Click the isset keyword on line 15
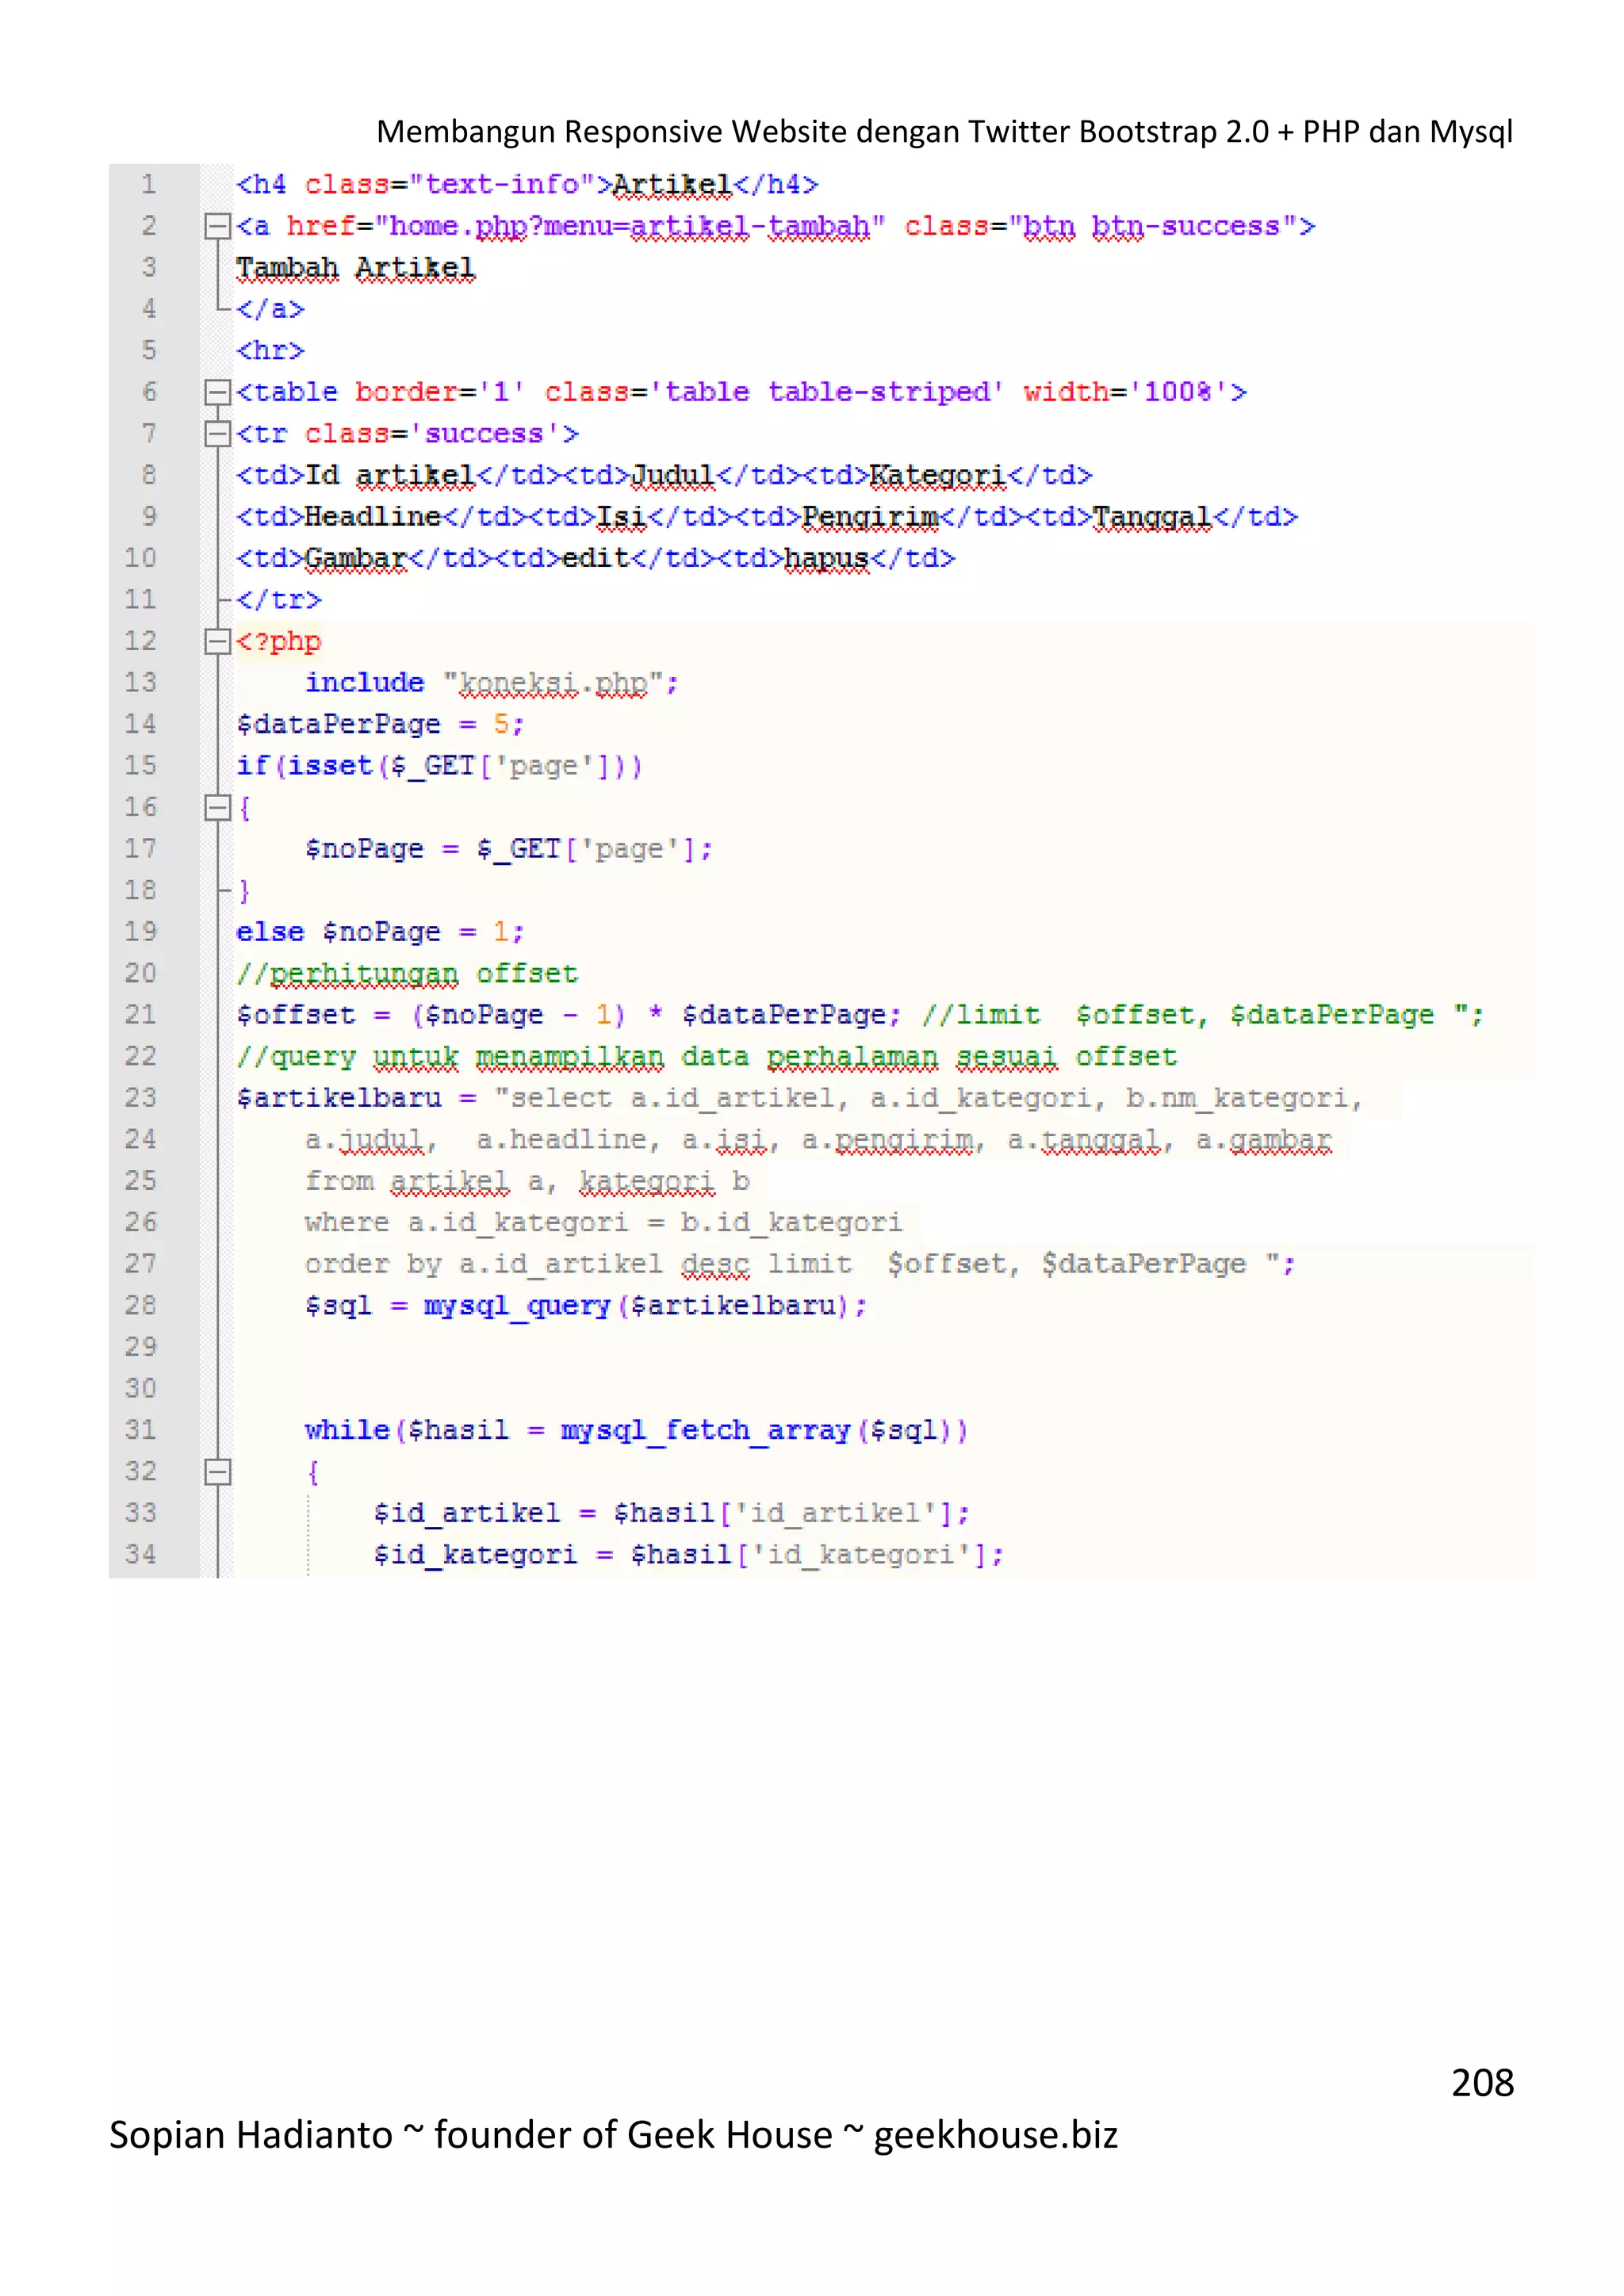The width and height of the screenshot is (1624, 2296). [x=330, y=766]
